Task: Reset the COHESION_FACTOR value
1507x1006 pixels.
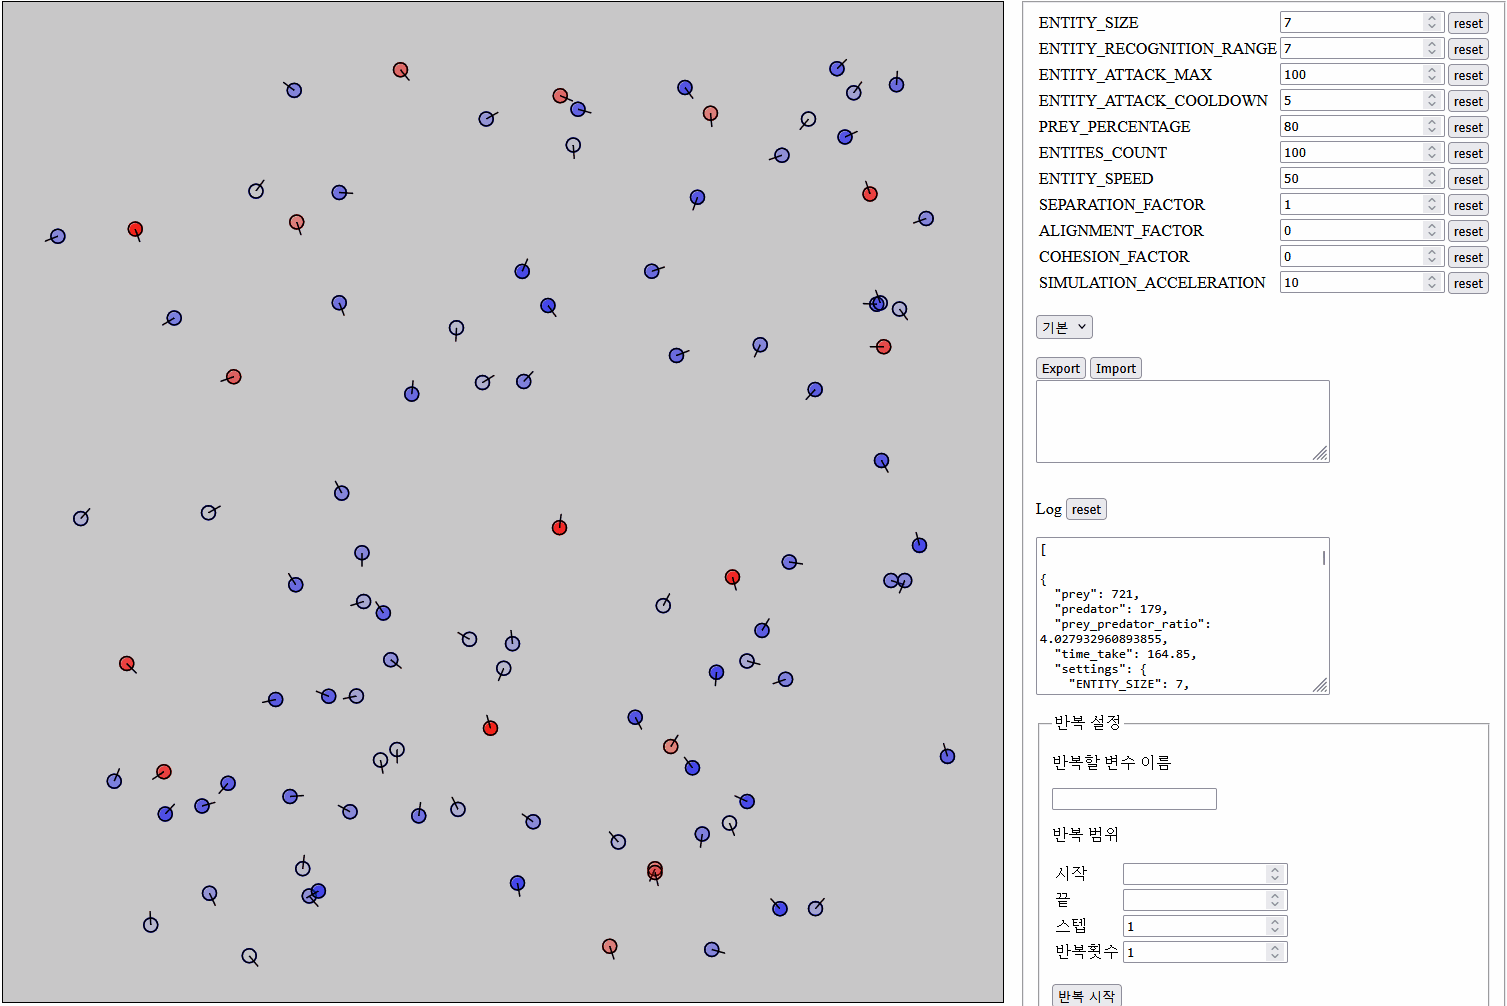Action: tap(1467, 257)
